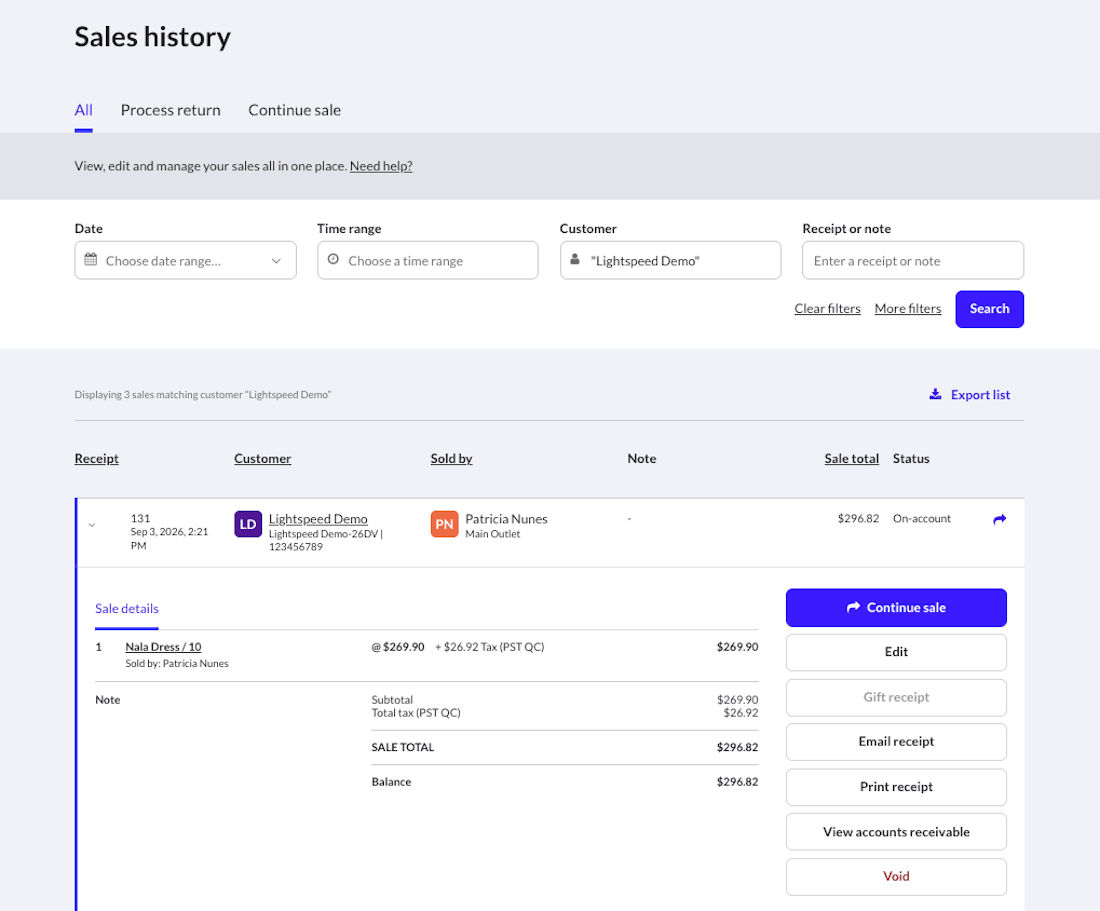Click Clear filters link
This screenshot has width=1100, height=911.
point(827,309)
